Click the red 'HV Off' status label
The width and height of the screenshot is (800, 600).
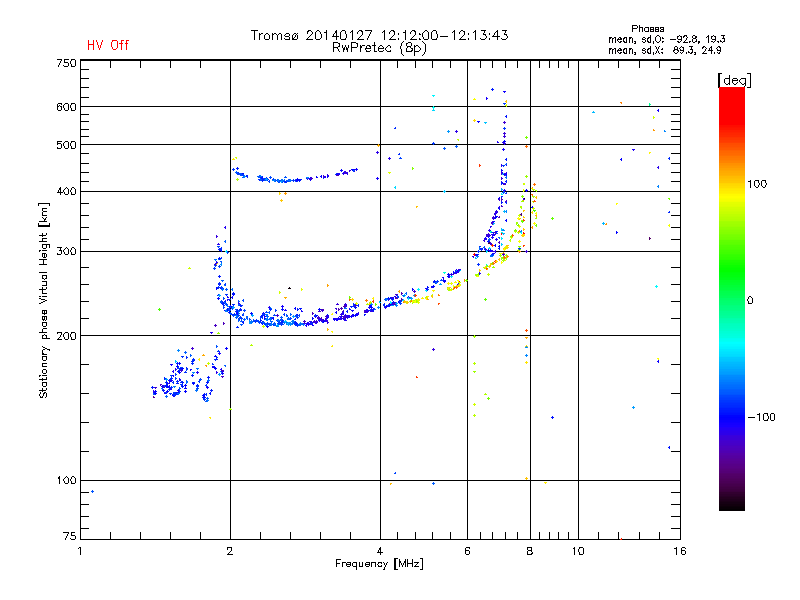pos(108,45)
